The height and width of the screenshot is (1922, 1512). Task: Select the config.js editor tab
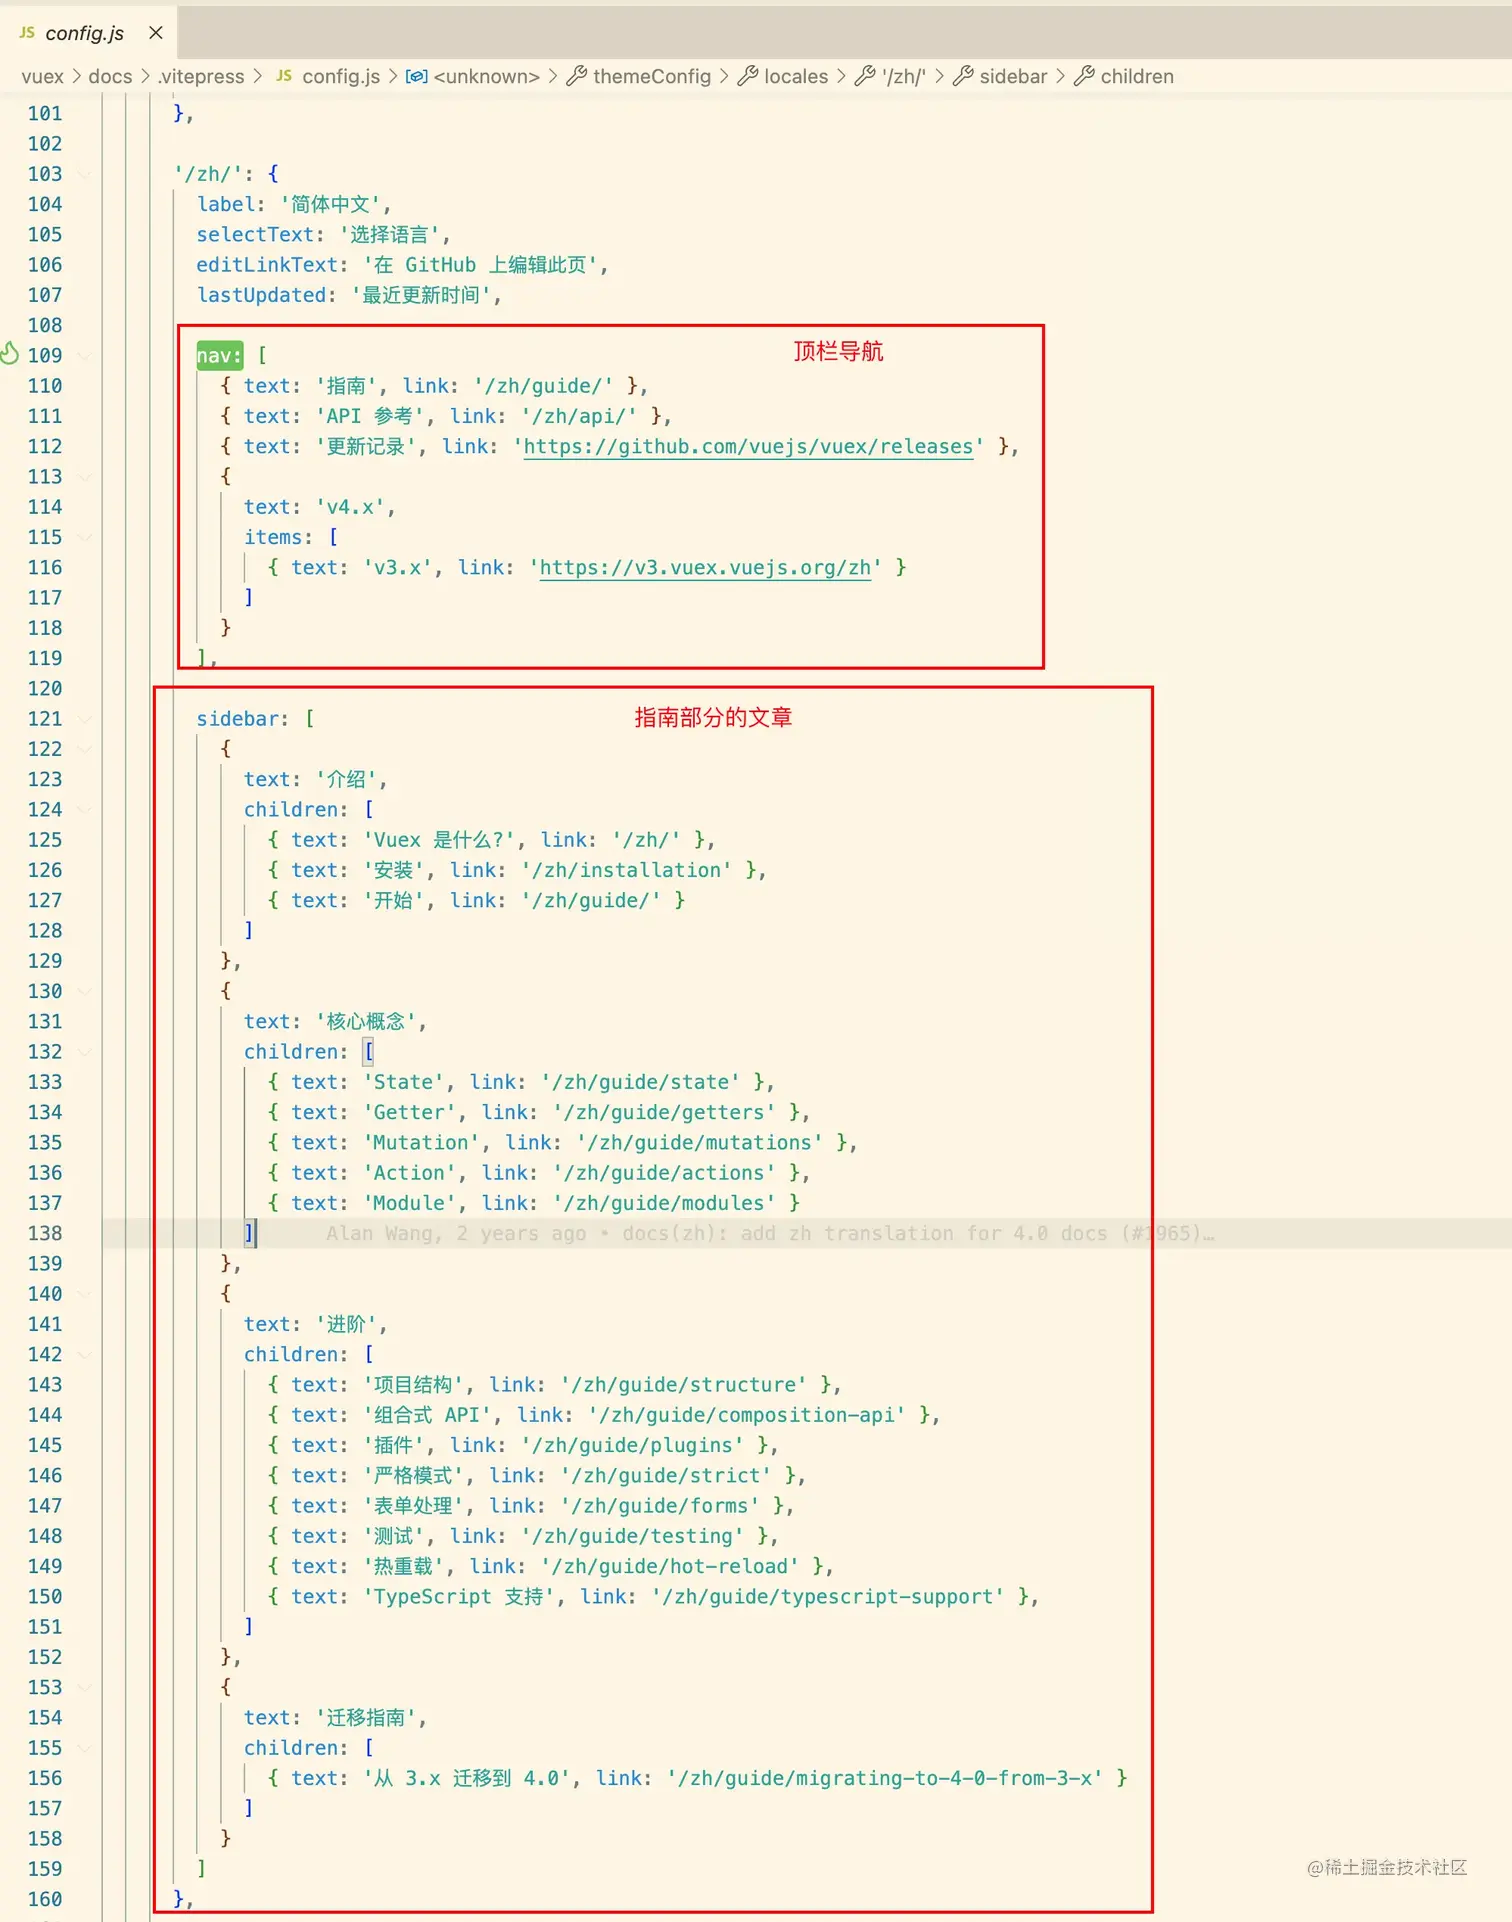coord(88,33)
